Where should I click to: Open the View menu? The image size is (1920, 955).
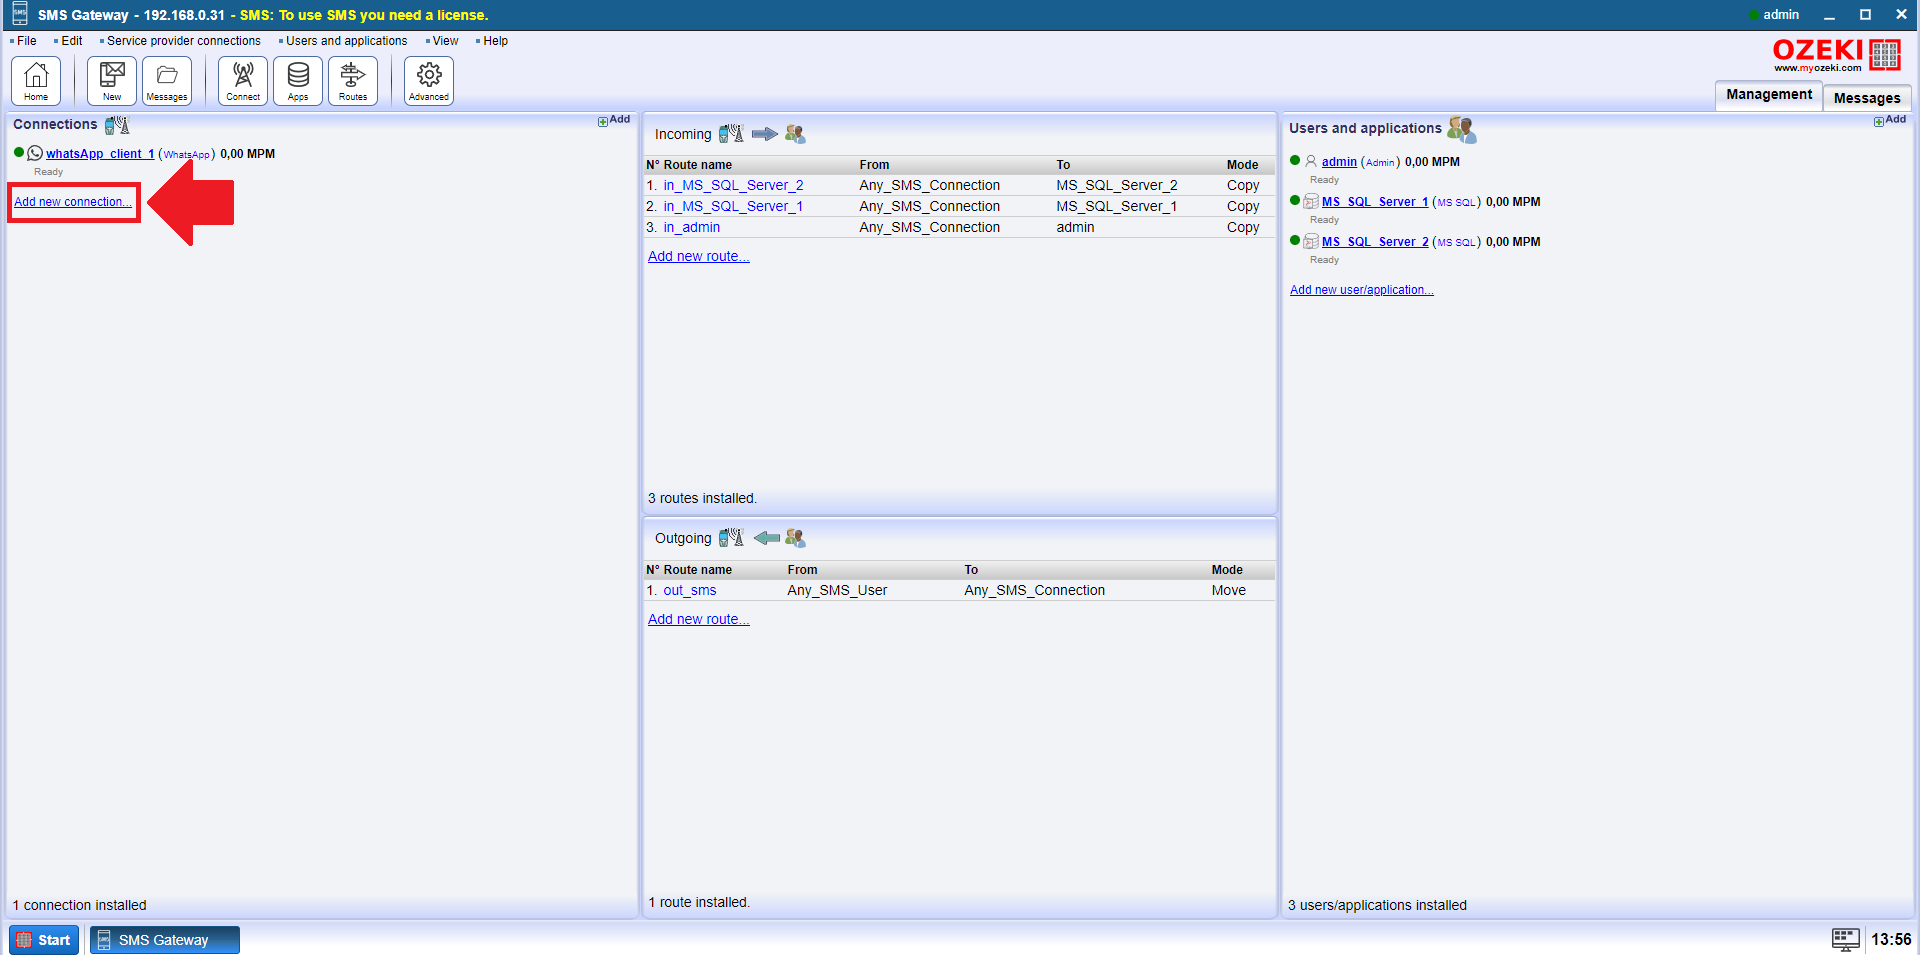pyautogui.click(x=445, y=41)
